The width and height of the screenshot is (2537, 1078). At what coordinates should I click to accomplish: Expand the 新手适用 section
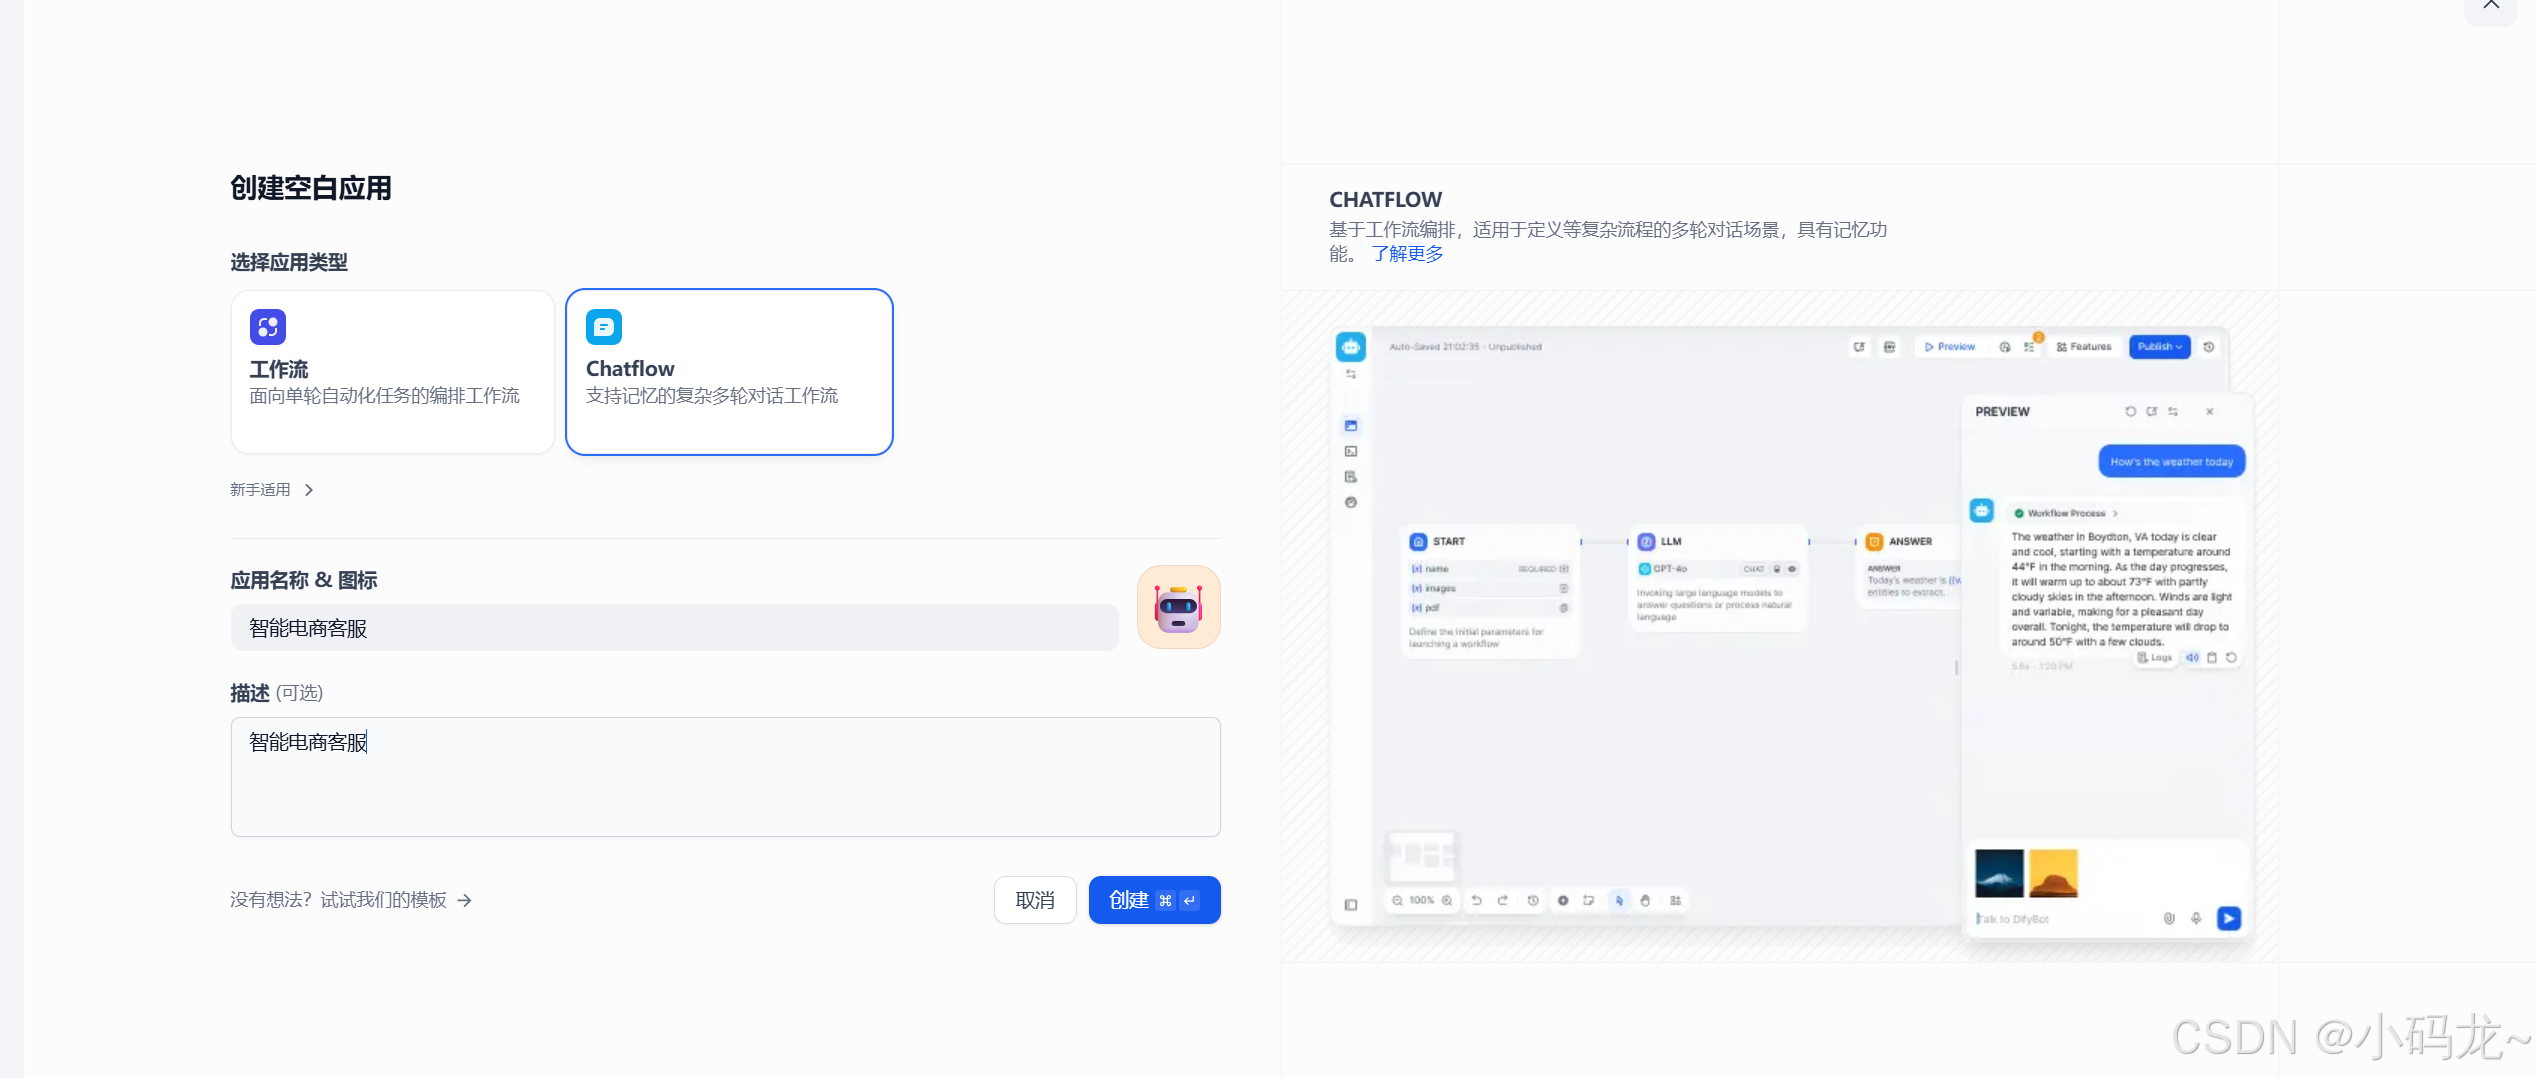pos(272,490)
